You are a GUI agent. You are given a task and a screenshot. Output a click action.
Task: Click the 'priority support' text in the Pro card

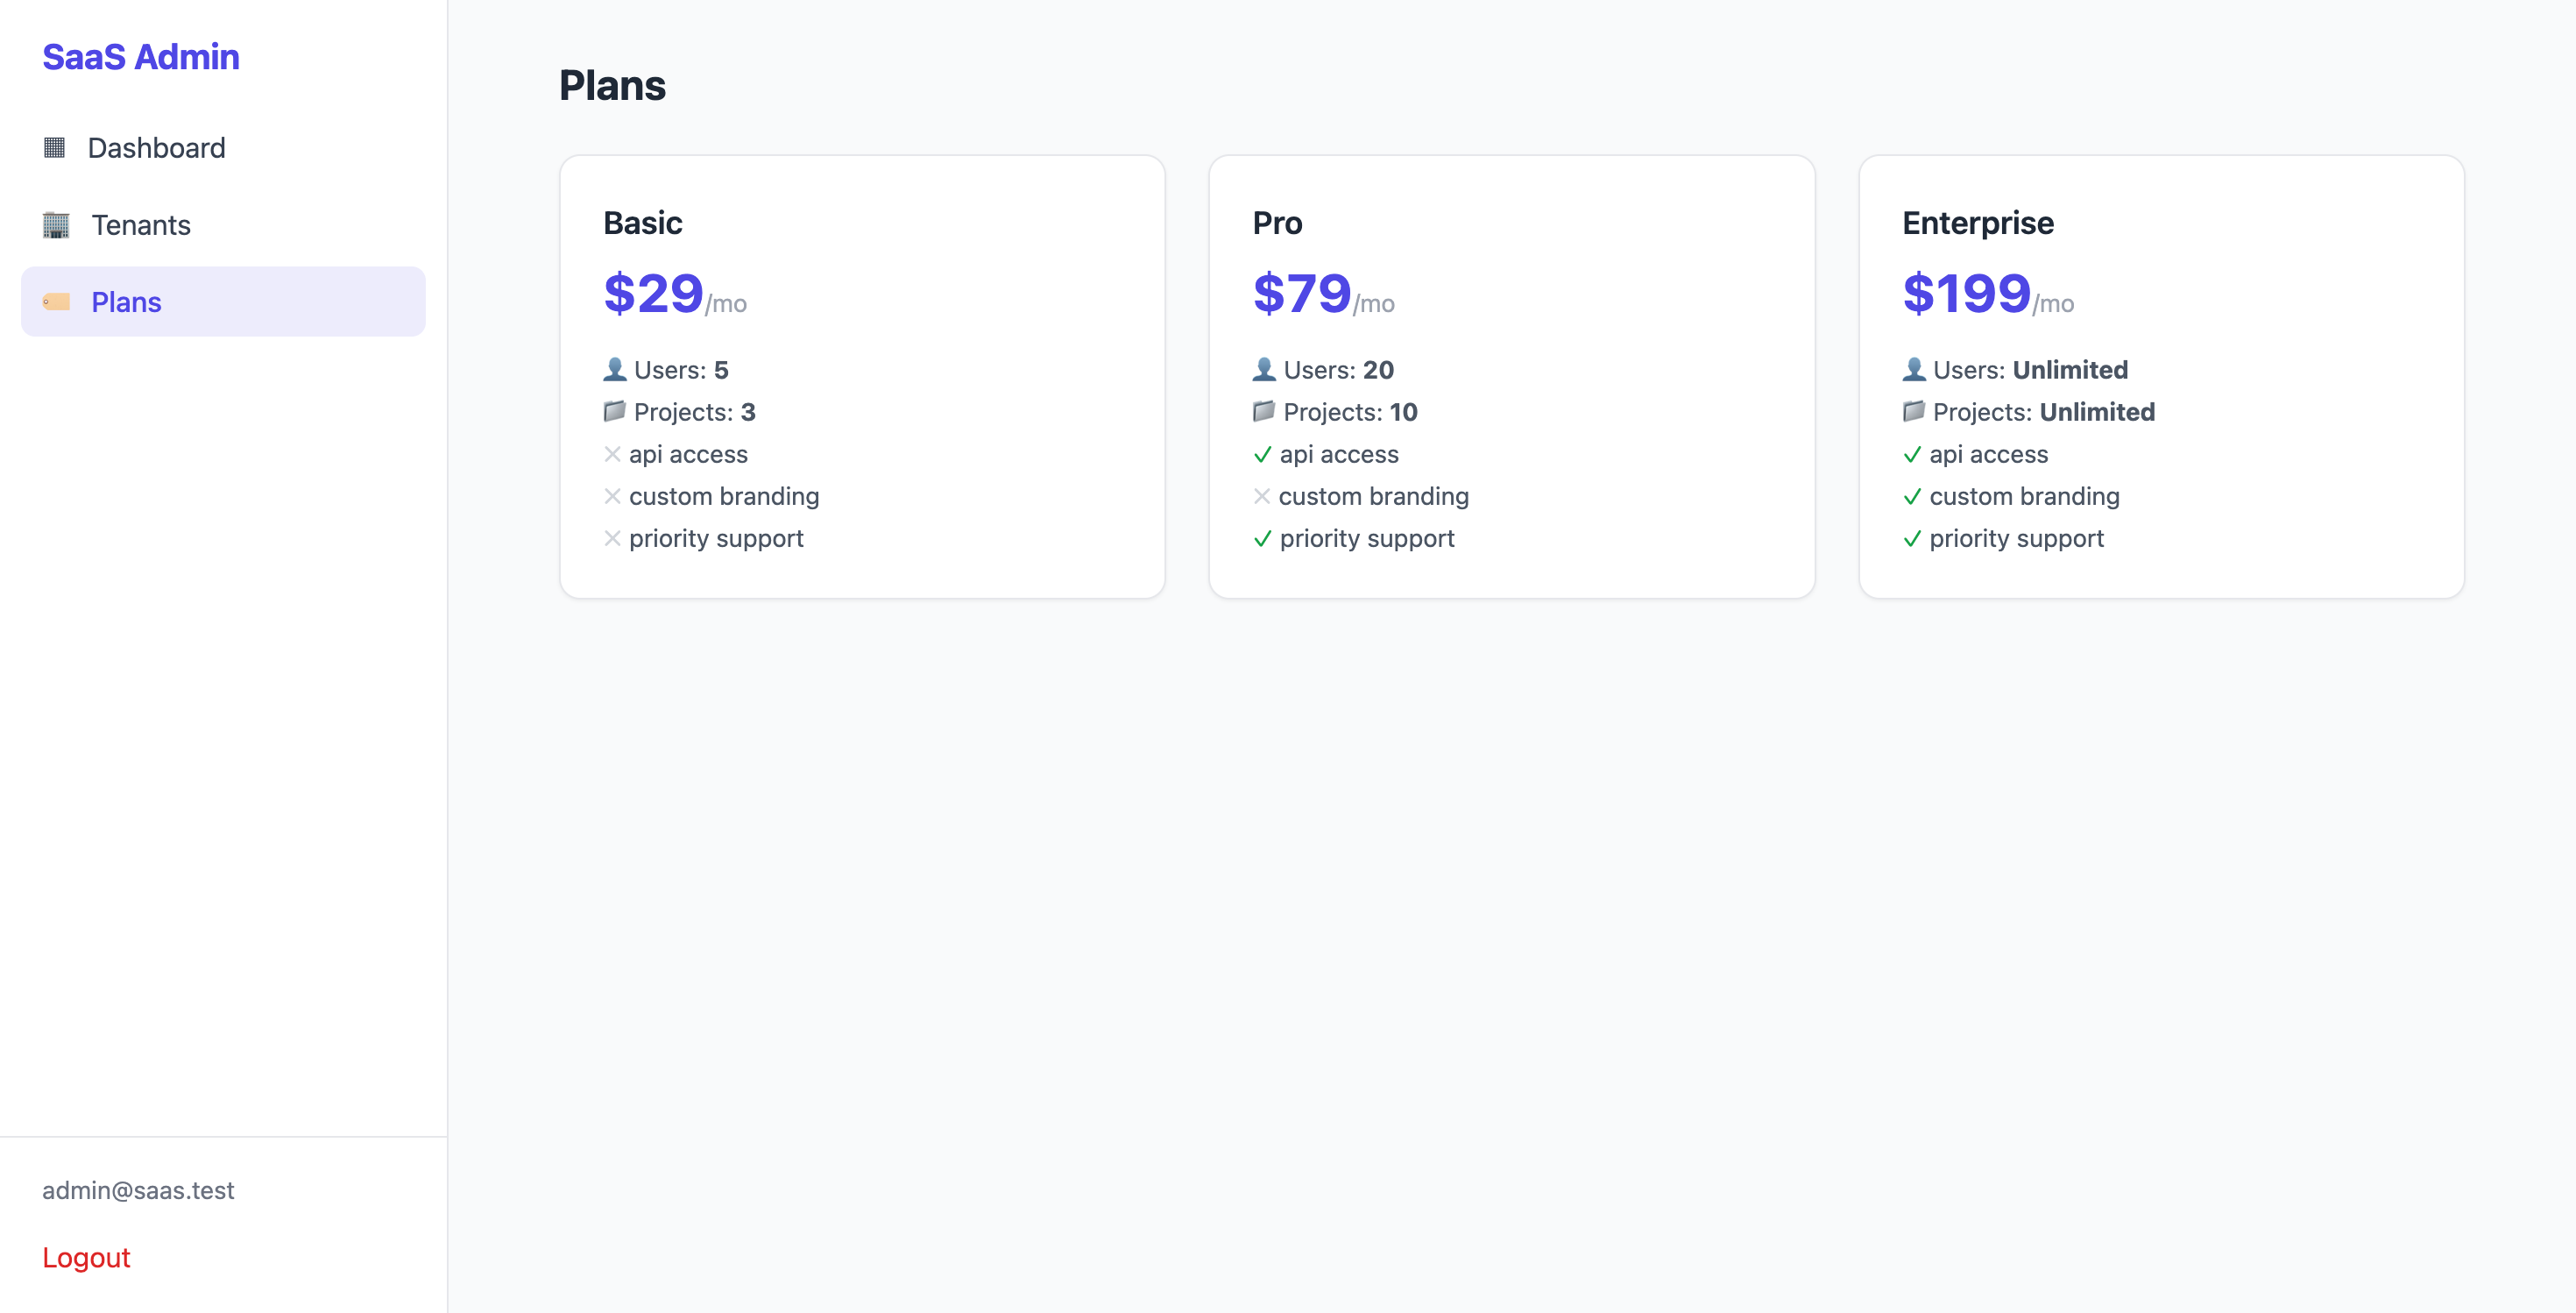coord(1367,539)
